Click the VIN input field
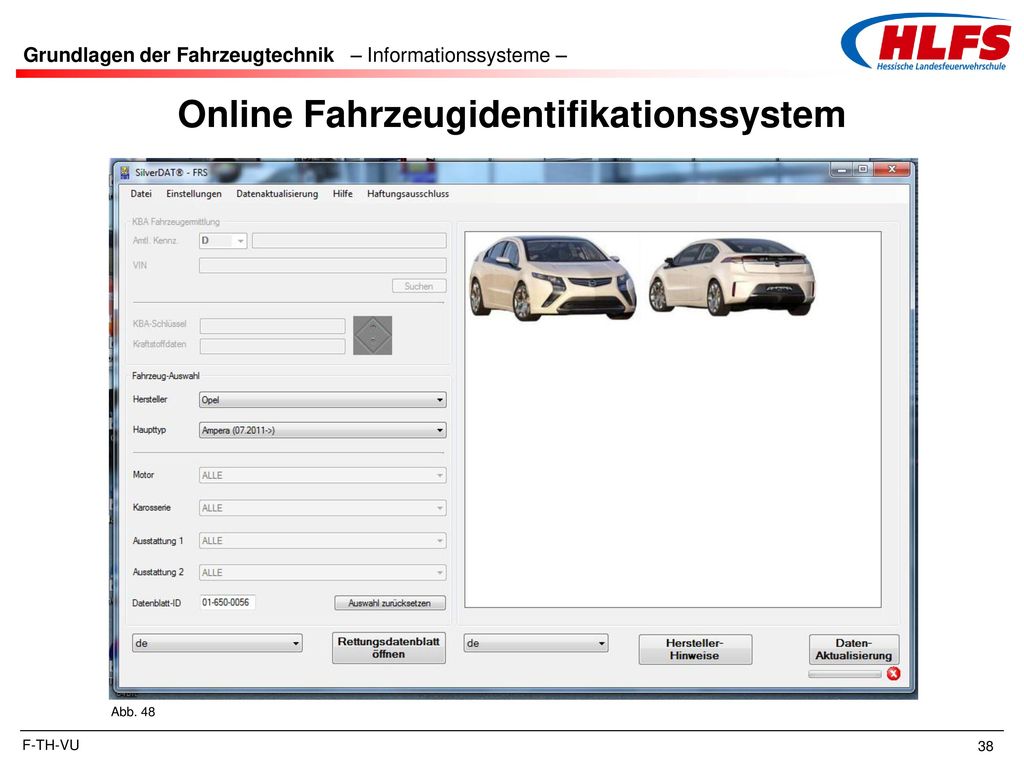This screenshot has width=1024, height=768. pyautogui.click(x=323, y=265)
